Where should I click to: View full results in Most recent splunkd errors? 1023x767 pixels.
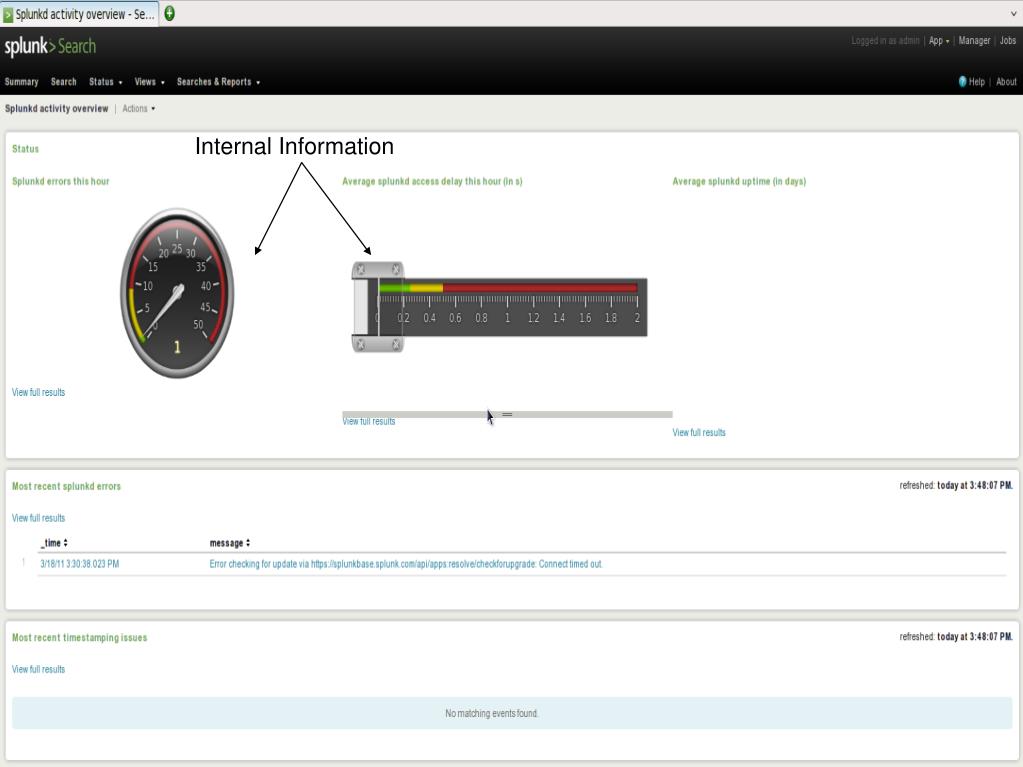pyautogui.click(x=38, y=518)
